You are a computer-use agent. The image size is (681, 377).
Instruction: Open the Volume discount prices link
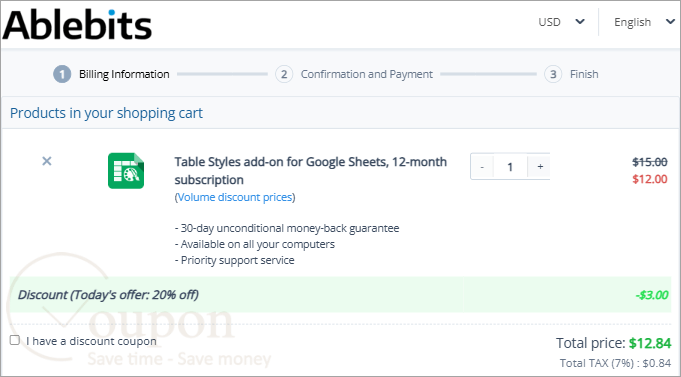click(235, 197)
